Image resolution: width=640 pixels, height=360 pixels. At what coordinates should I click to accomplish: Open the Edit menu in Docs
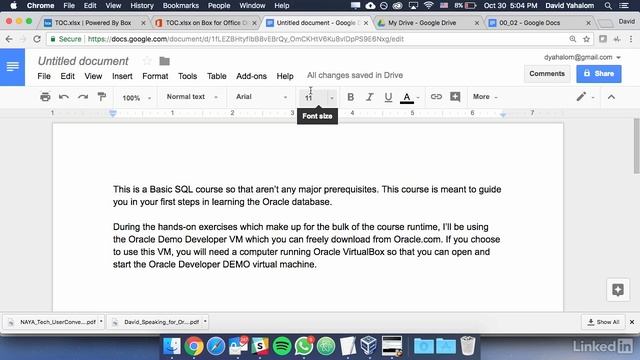[67, 76]
